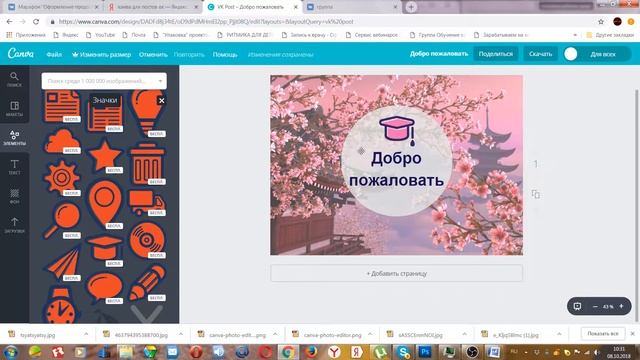Bookmark this page with the star
Image resolution: width=640 pixels, height=360 pixels.
click(601, 22)
